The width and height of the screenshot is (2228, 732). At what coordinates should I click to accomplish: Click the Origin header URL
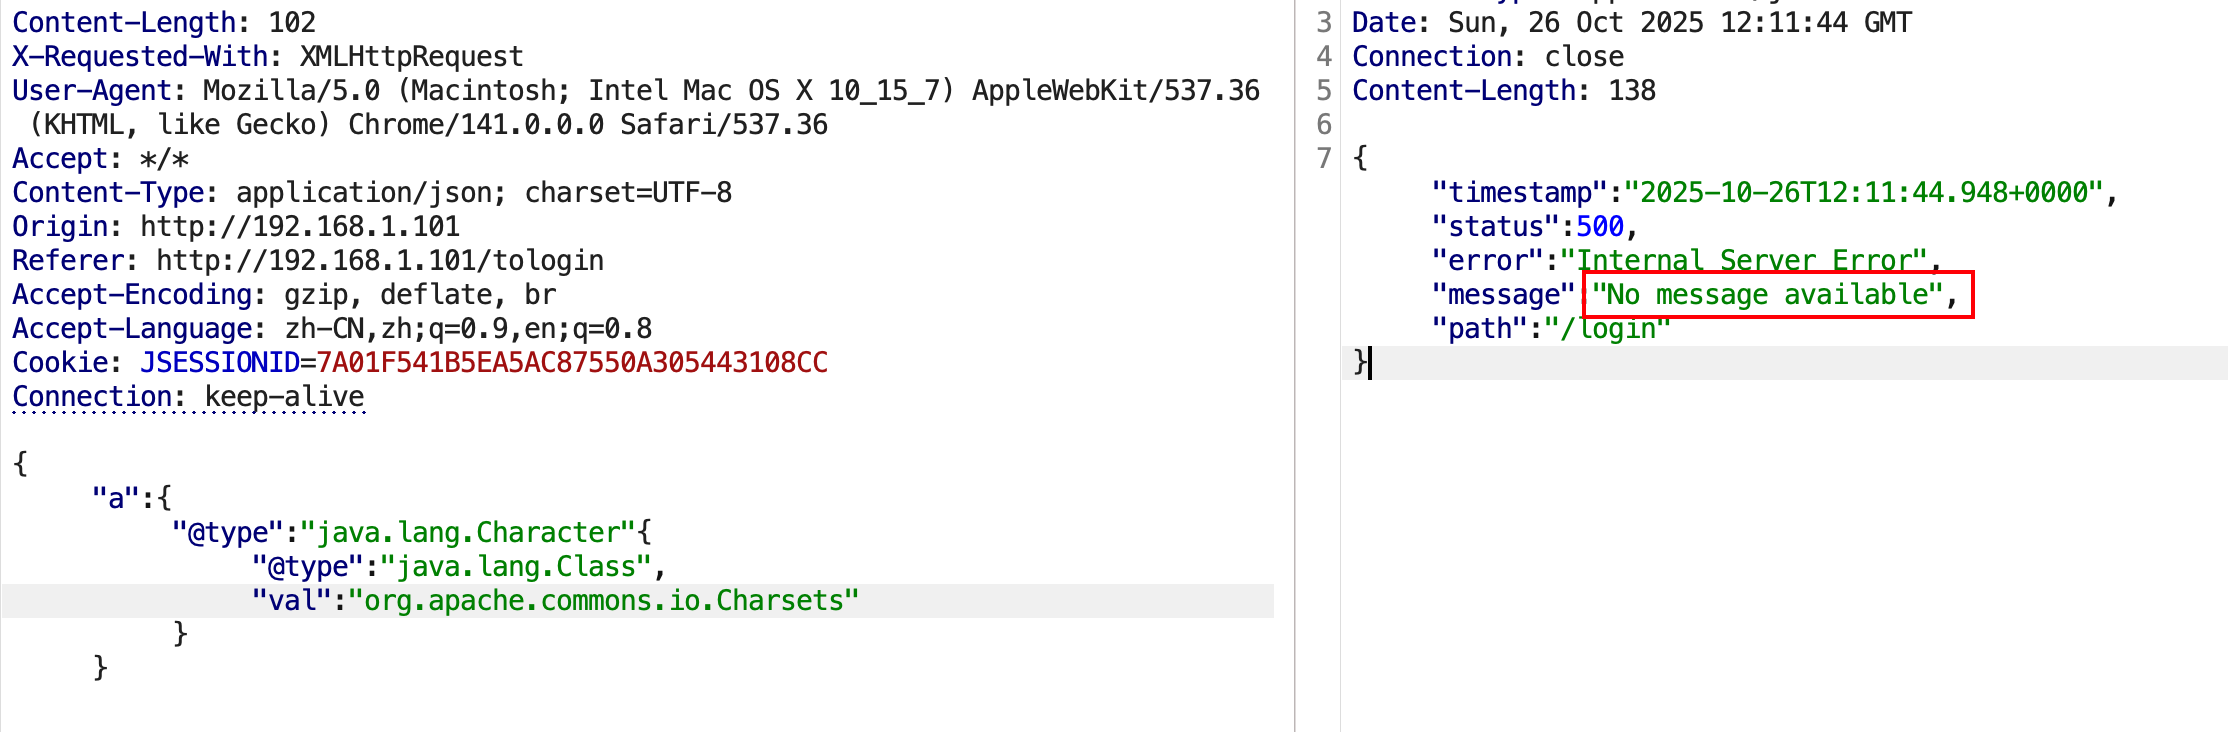[299, 226]
